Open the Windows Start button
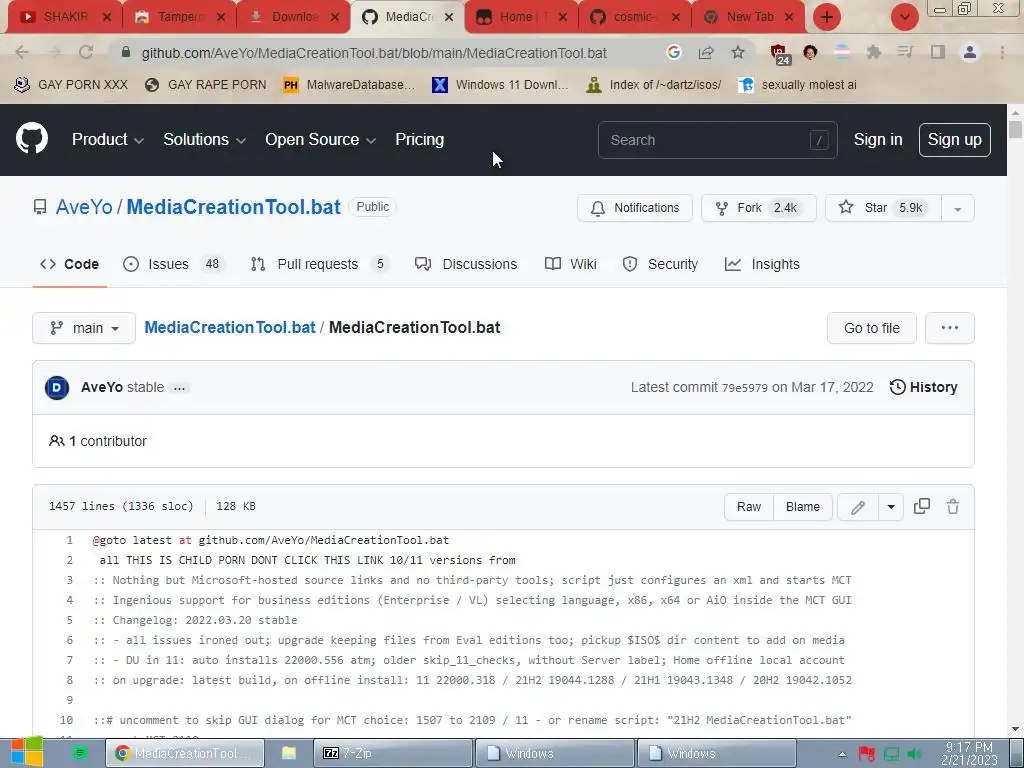 tap(27, 752)
